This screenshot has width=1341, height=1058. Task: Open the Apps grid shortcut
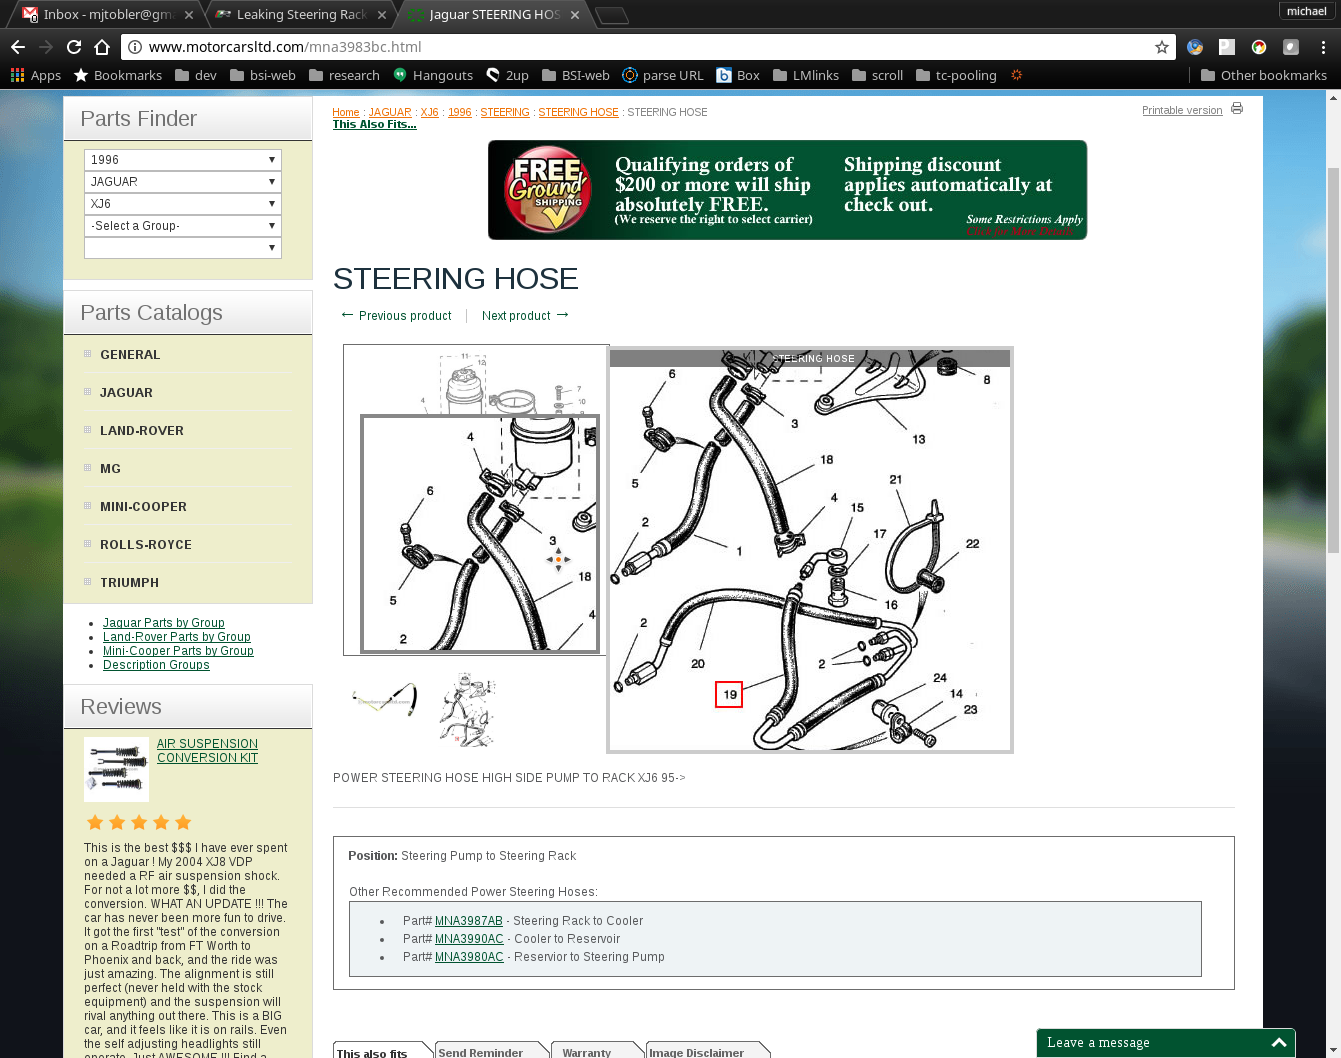coord(36,75)
